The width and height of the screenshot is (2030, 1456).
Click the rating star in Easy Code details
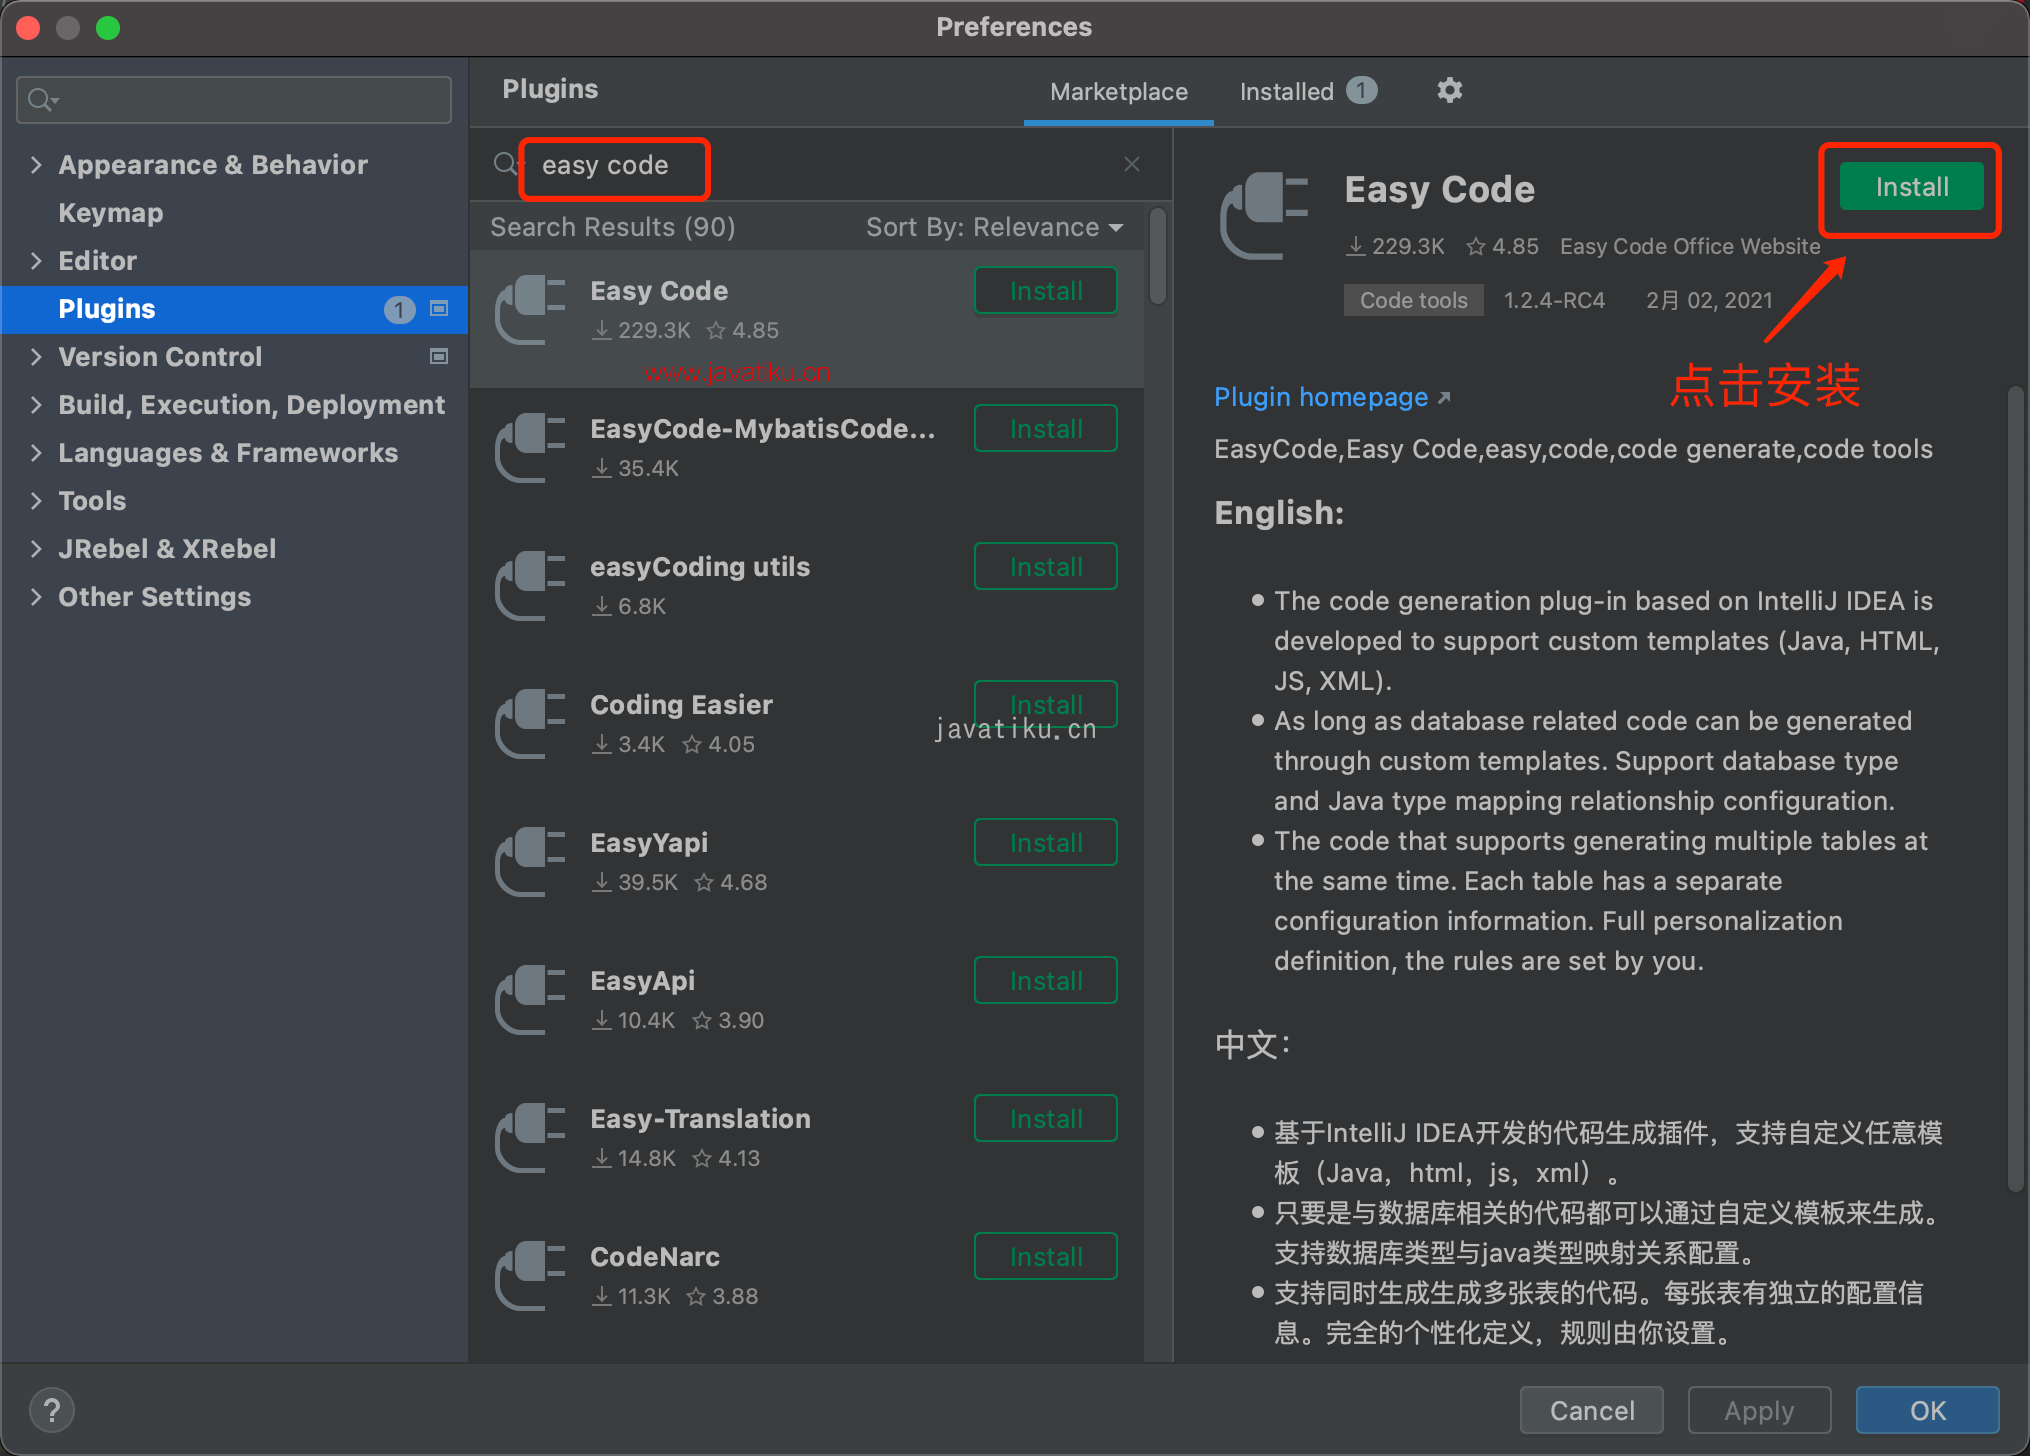click(1476, 246)
